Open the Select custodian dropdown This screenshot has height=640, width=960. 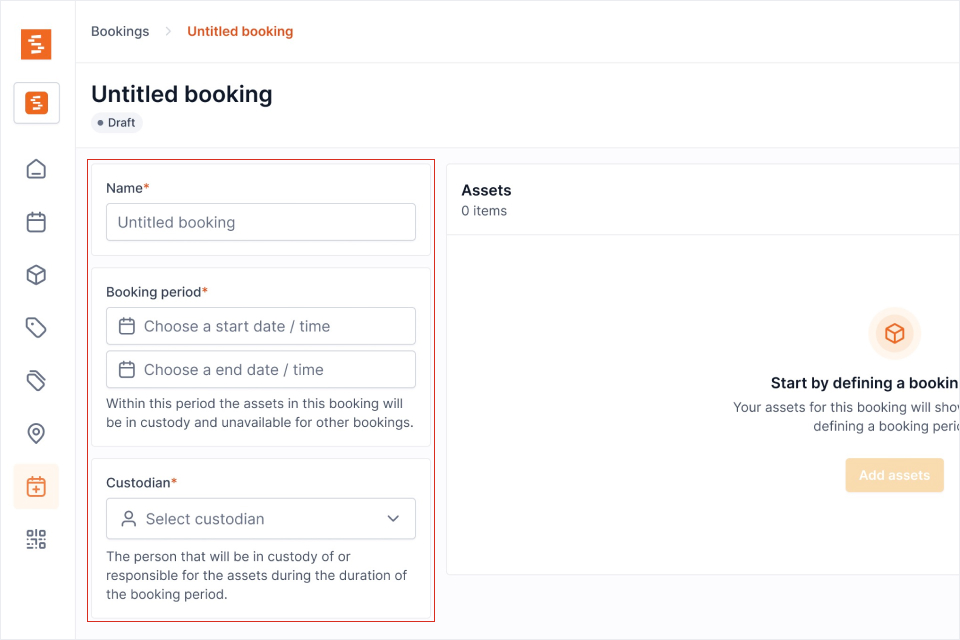260,518
